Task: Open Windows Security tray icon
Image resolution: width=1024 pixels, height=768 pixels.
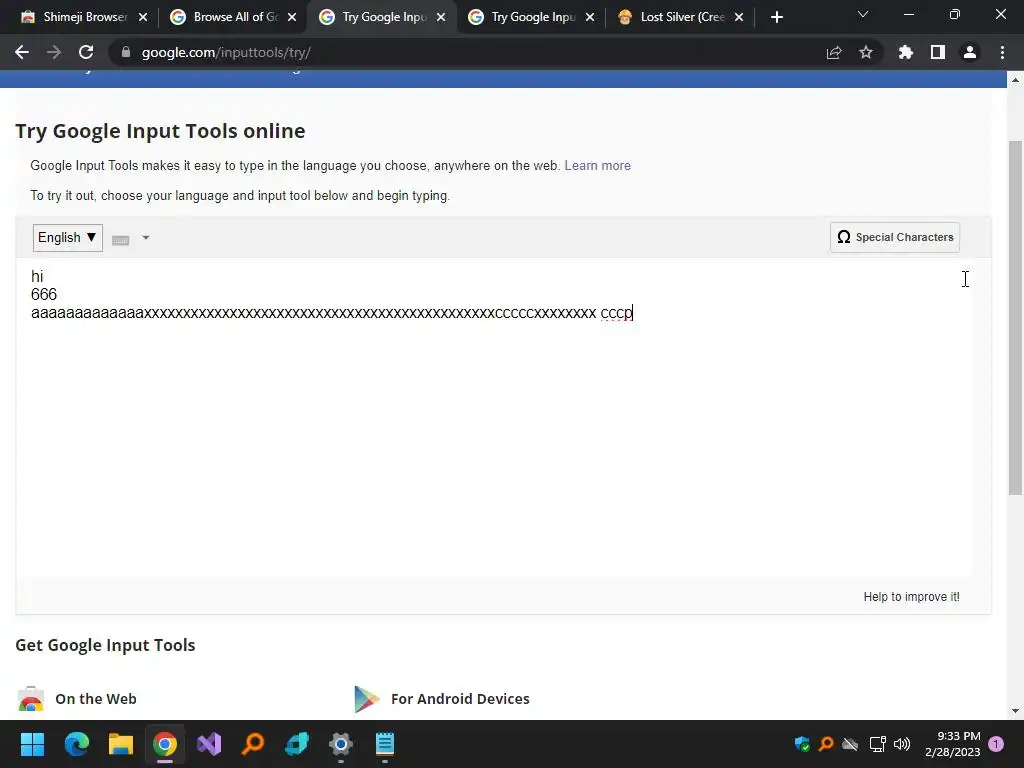Action: tap(802, 744)
